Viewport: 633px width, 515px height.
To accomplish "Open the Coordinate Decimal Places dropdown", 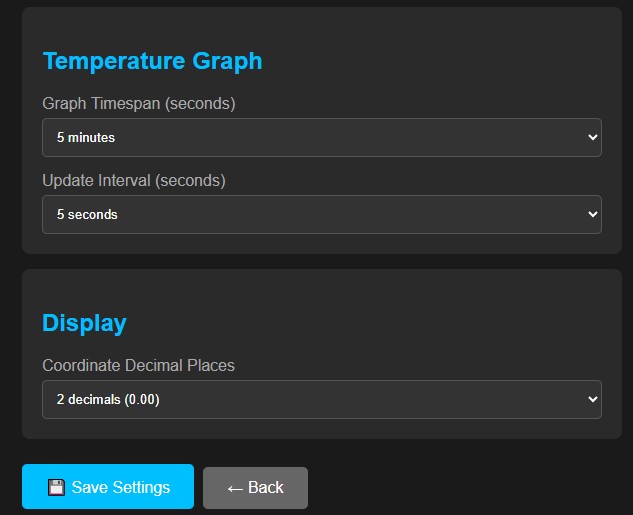I will tap(321, 399).
